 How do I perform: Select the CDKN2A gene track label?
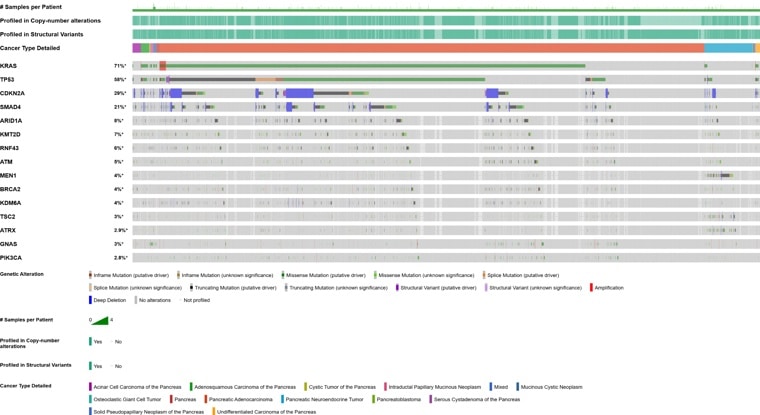13,93
